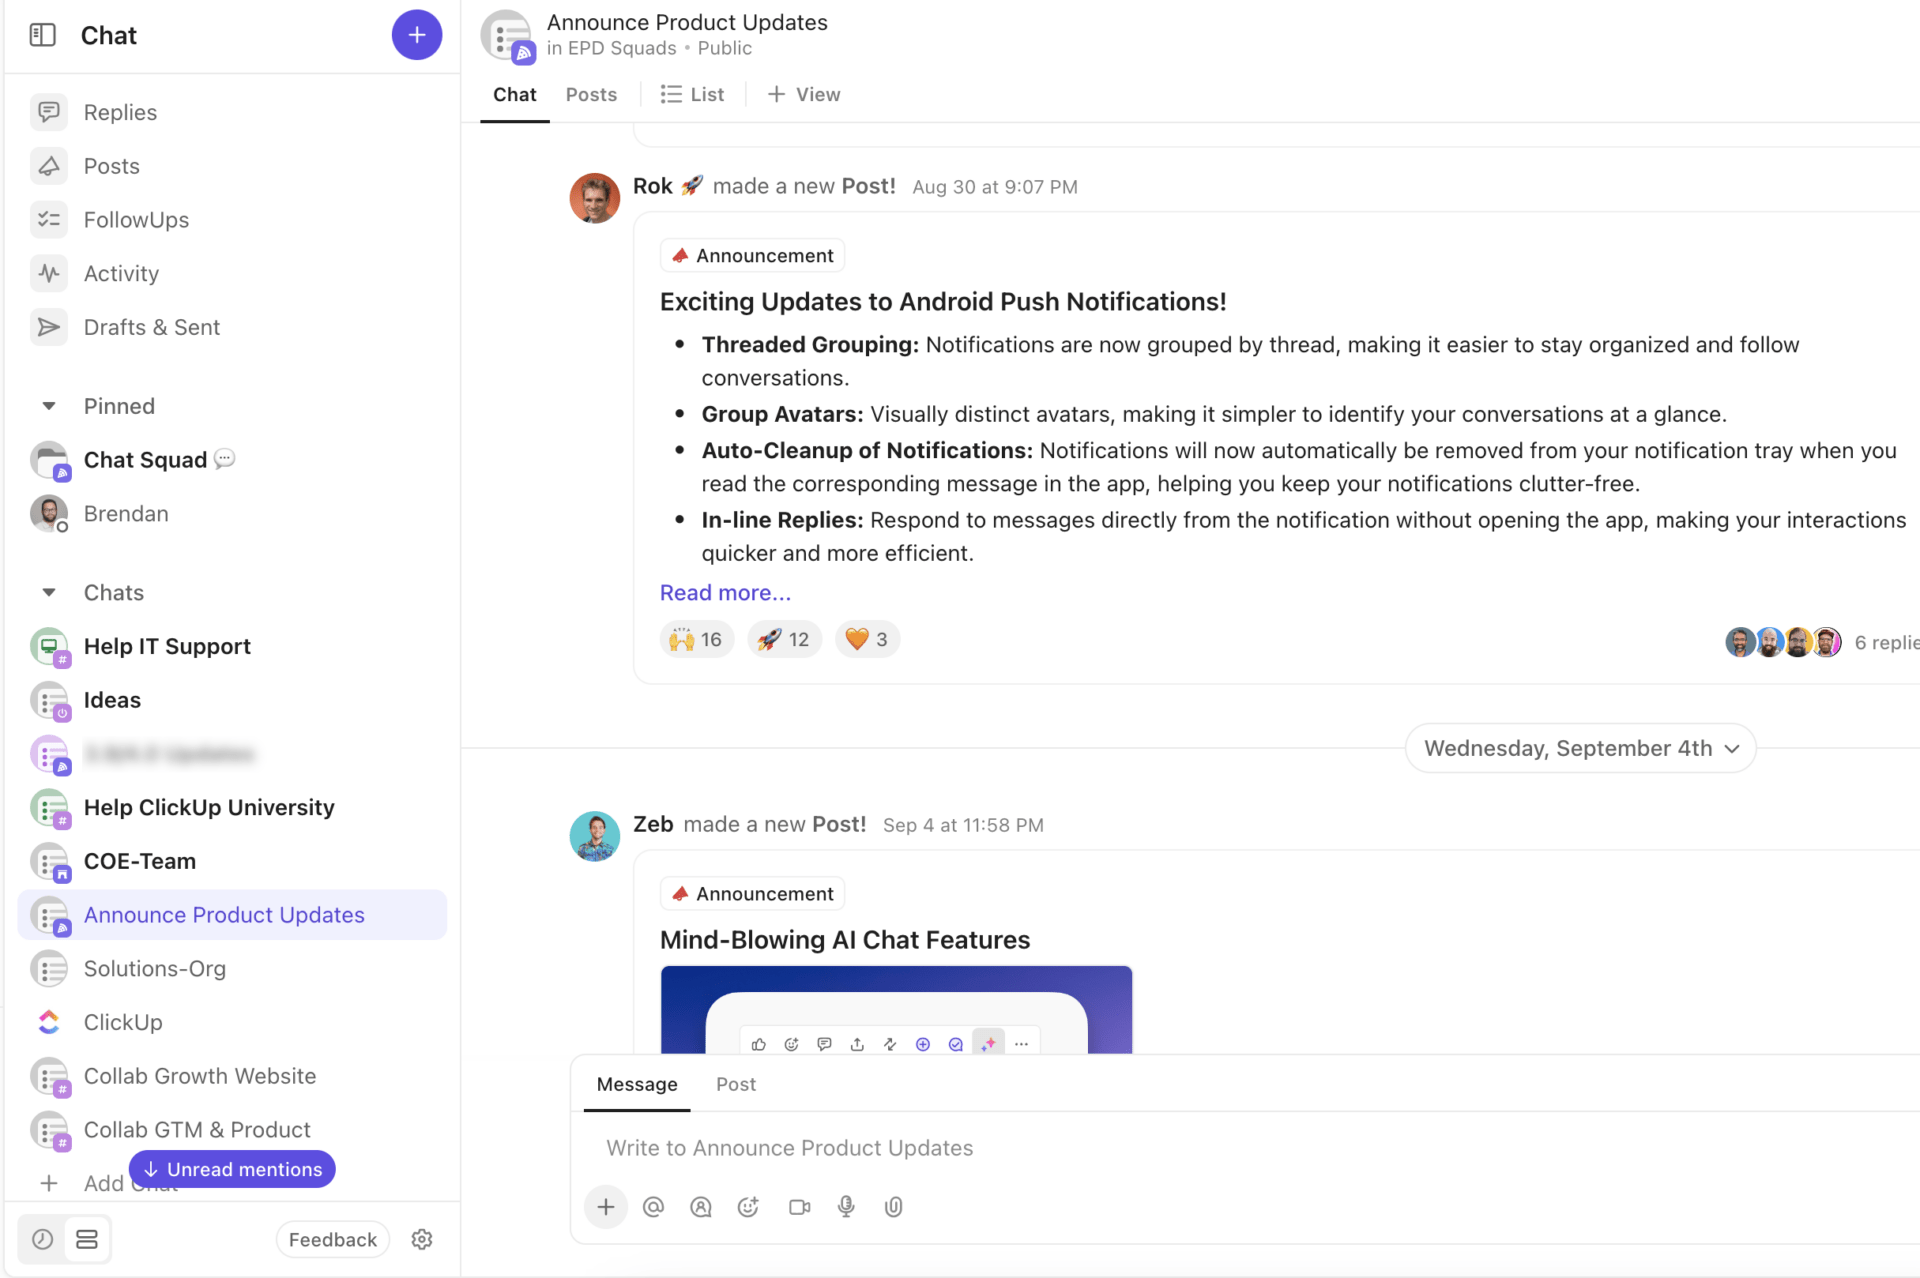The image size is (1920, 1278).
Task: Toggle the Message composer tab
Action: pos(636,1083)
